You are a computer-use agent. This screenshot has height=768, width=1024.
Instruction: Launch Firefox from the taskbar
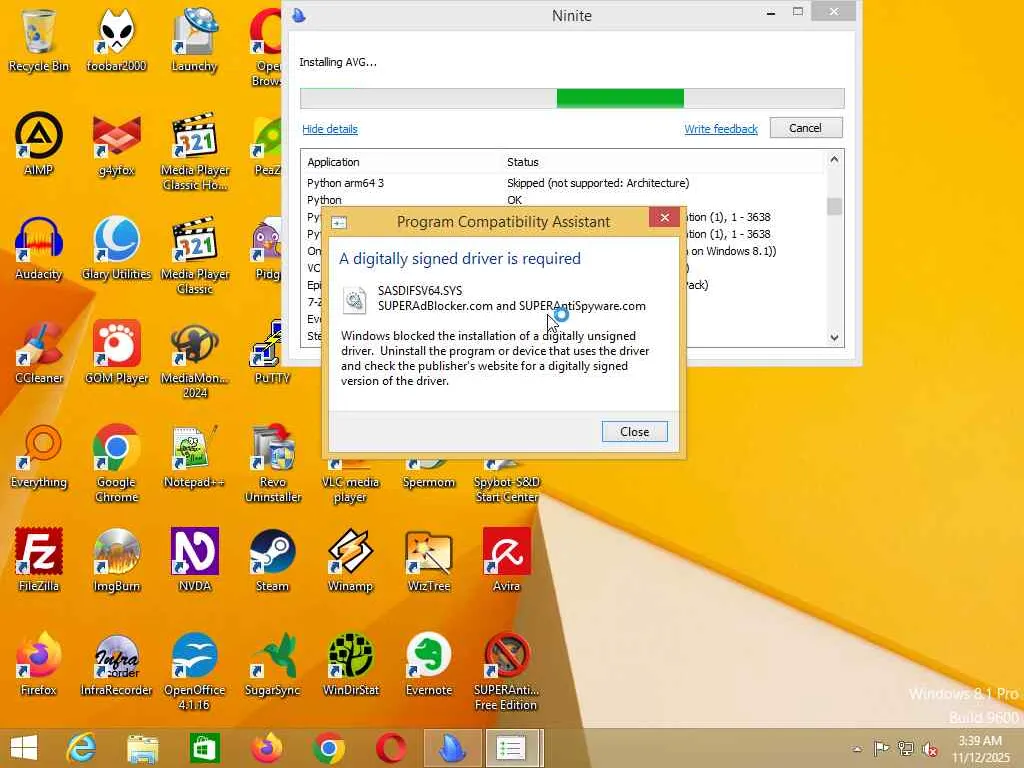tap(266, 748)
